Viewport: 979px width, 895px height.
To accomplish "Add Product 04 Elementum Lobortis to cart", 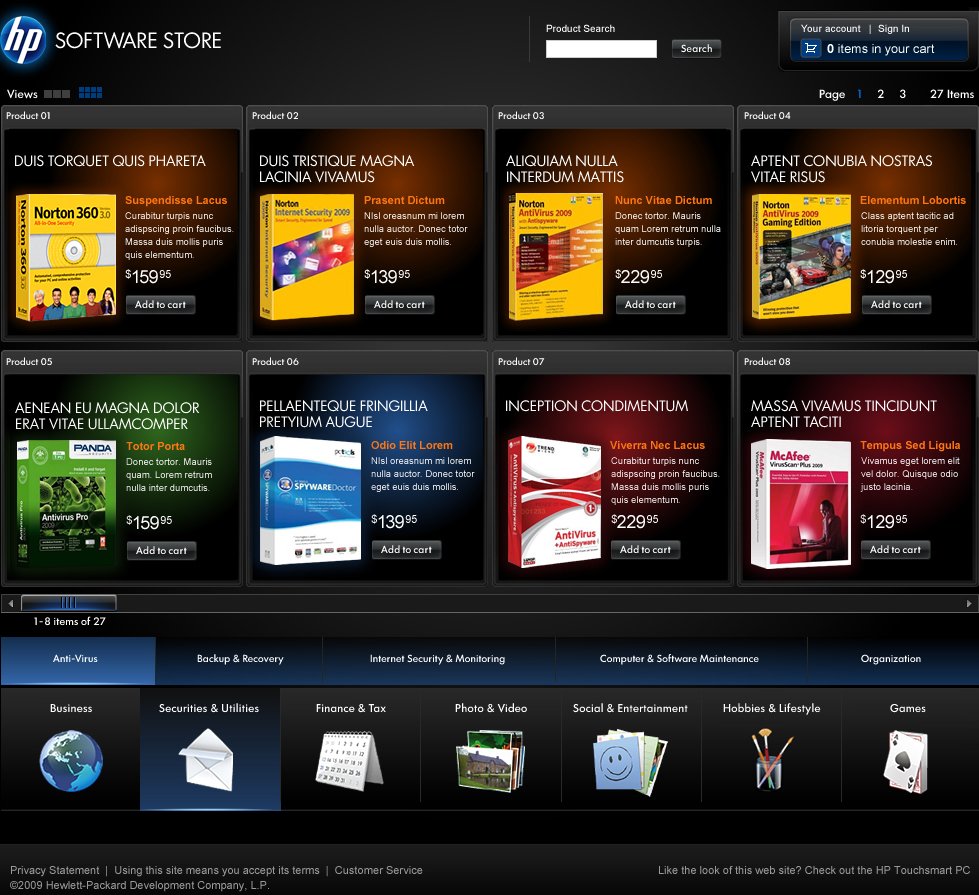I will pos(896,305).
